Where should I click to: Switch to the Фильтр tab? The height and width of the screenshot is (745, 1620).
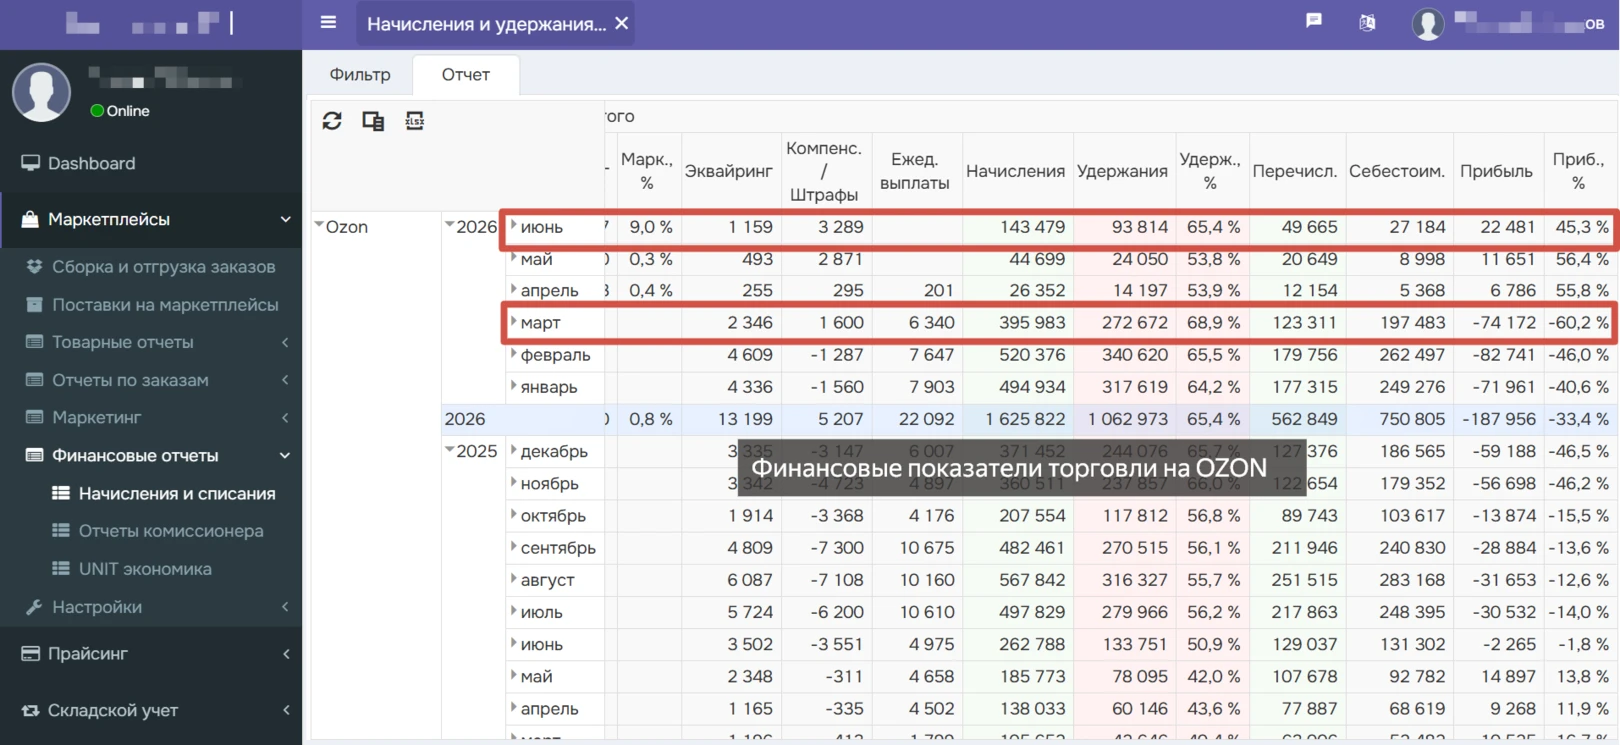tap(360, 75)
